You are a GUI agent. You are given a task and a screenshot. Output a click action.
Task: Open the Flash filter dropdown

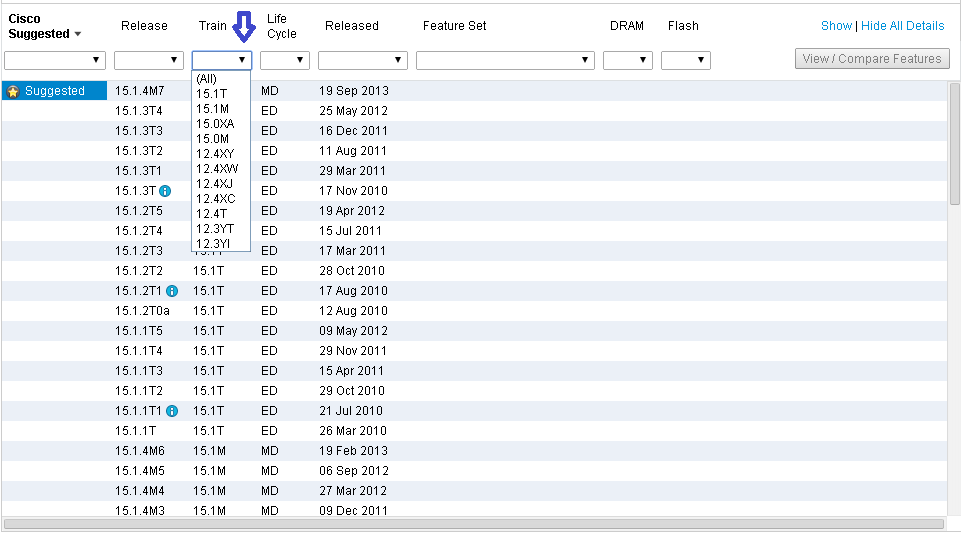click(686, 60)
